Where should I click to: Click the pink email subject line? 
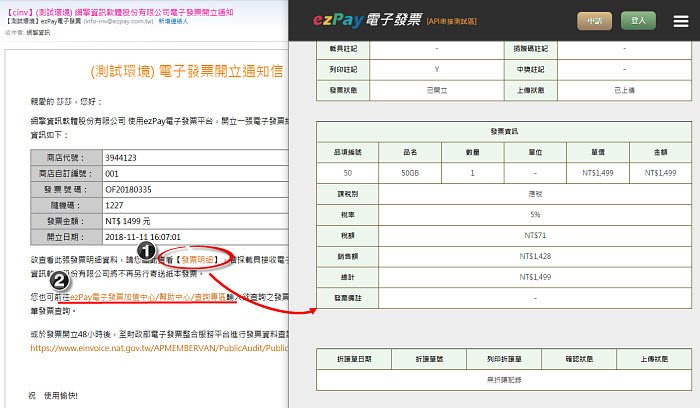click(120, 12)
